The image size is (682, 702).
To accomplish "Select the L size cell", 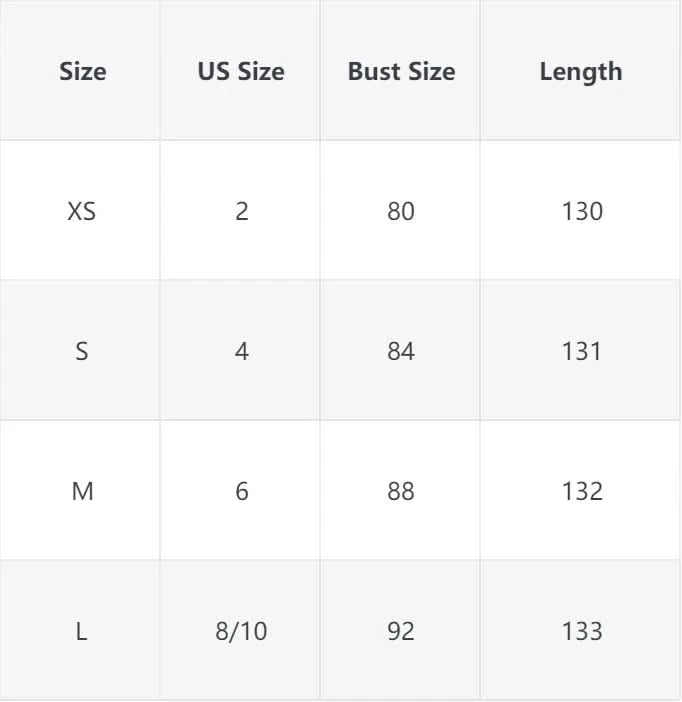I will 82,631.
